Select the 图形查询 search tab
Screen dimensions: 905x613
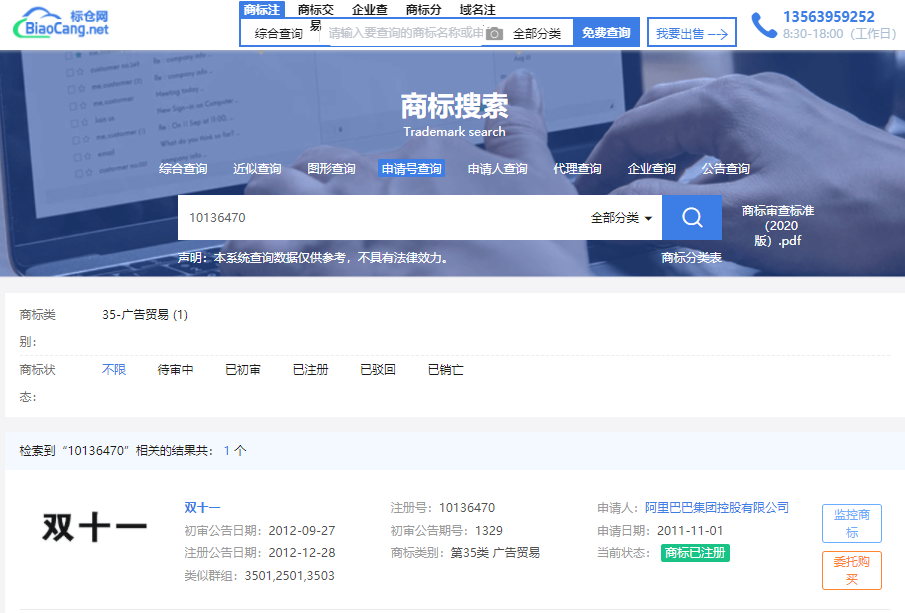pyautogui.click(x=331, y=169)
